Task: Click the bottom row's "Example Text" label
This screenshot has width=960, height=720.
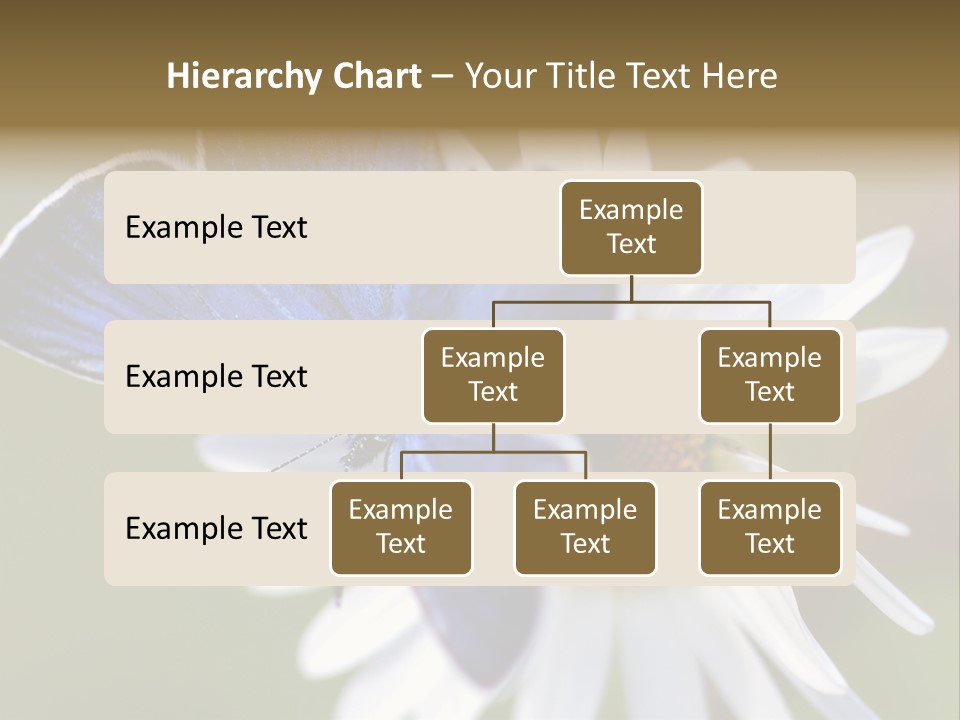Action: pyautogui.click(x=216, y=528)
